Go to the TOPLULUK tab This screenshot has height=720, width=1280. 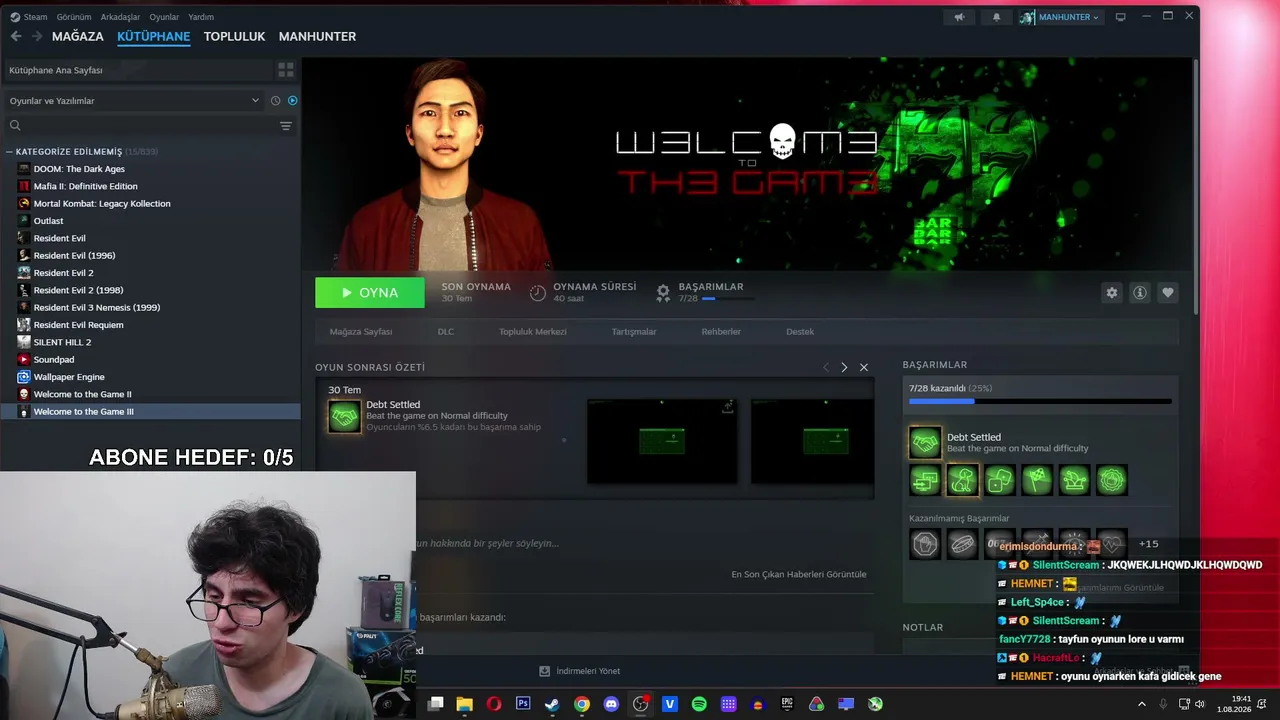pos(234,36)
